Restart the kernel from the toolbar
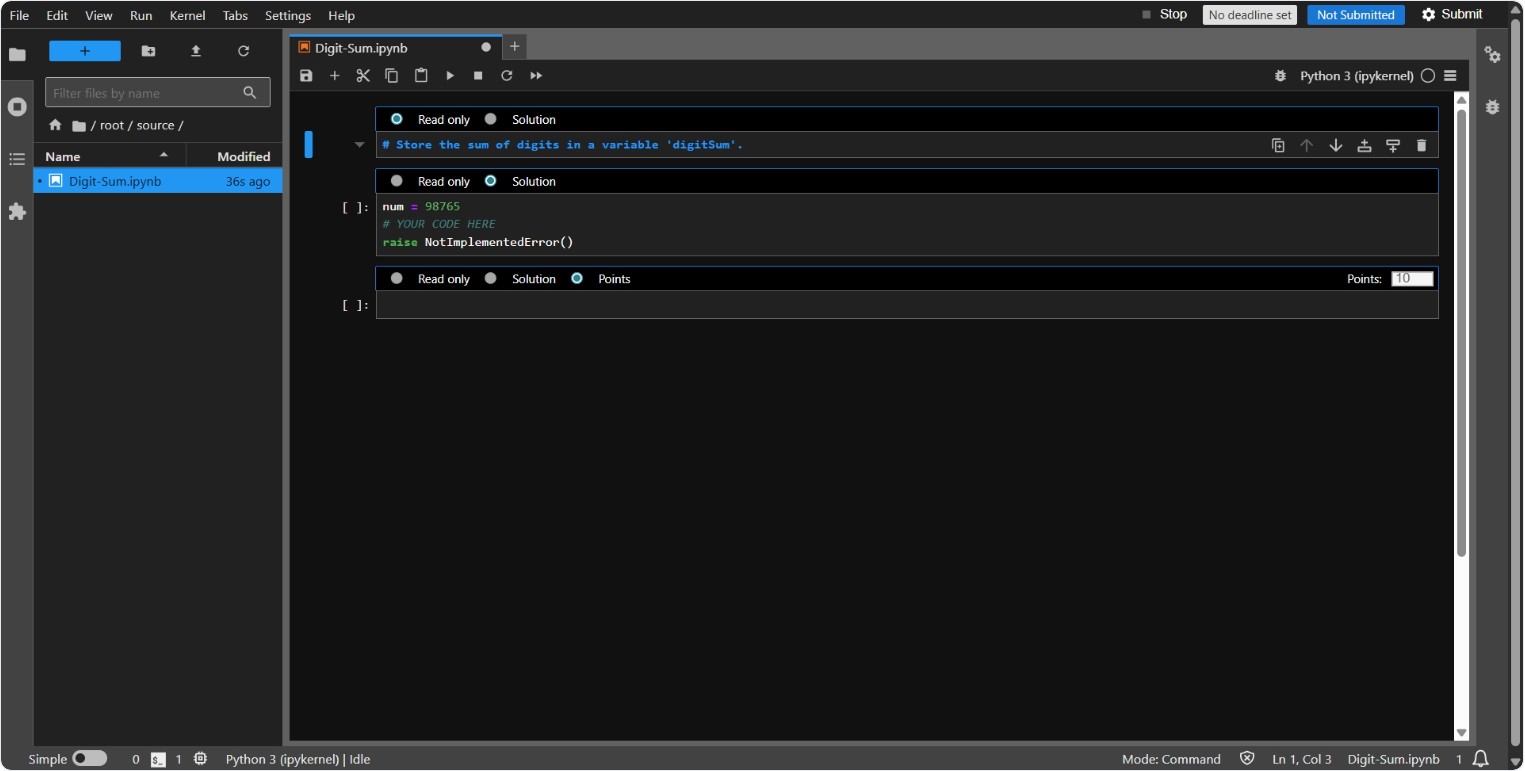 pyautogui.click(x=507, y=76)
